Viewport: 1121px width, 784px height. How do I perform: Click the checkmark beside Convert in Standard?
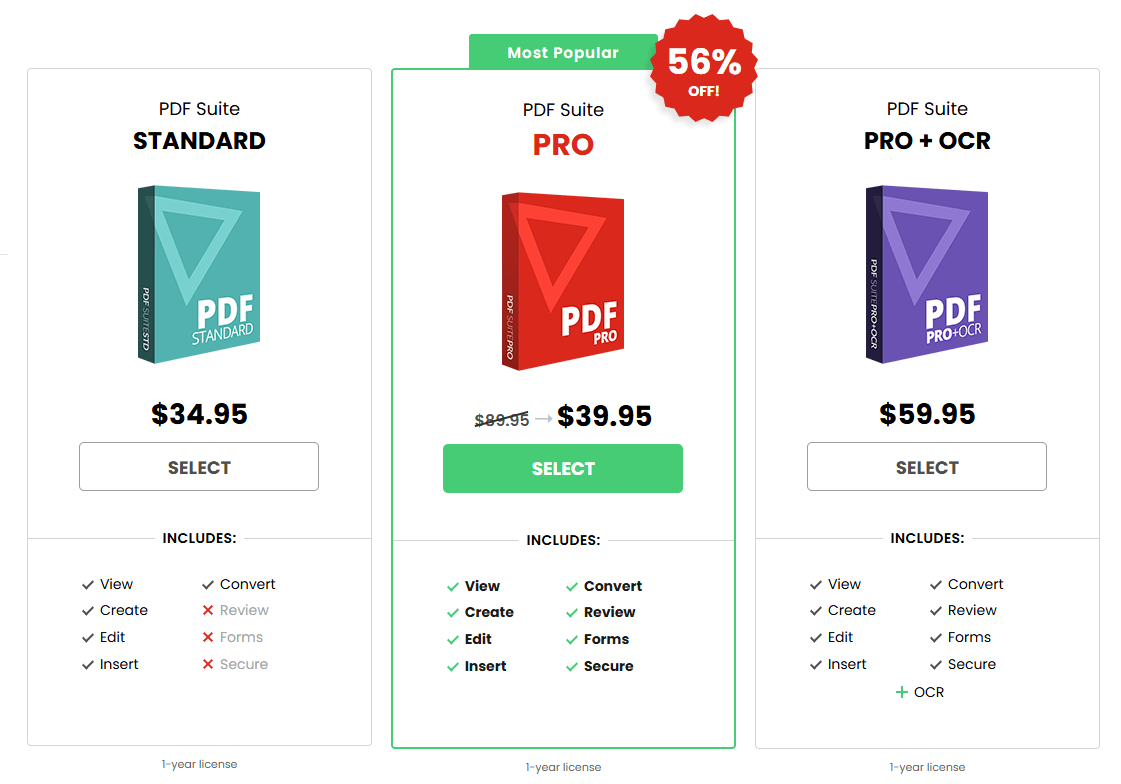pyautogui.click(x=208, y=585)
